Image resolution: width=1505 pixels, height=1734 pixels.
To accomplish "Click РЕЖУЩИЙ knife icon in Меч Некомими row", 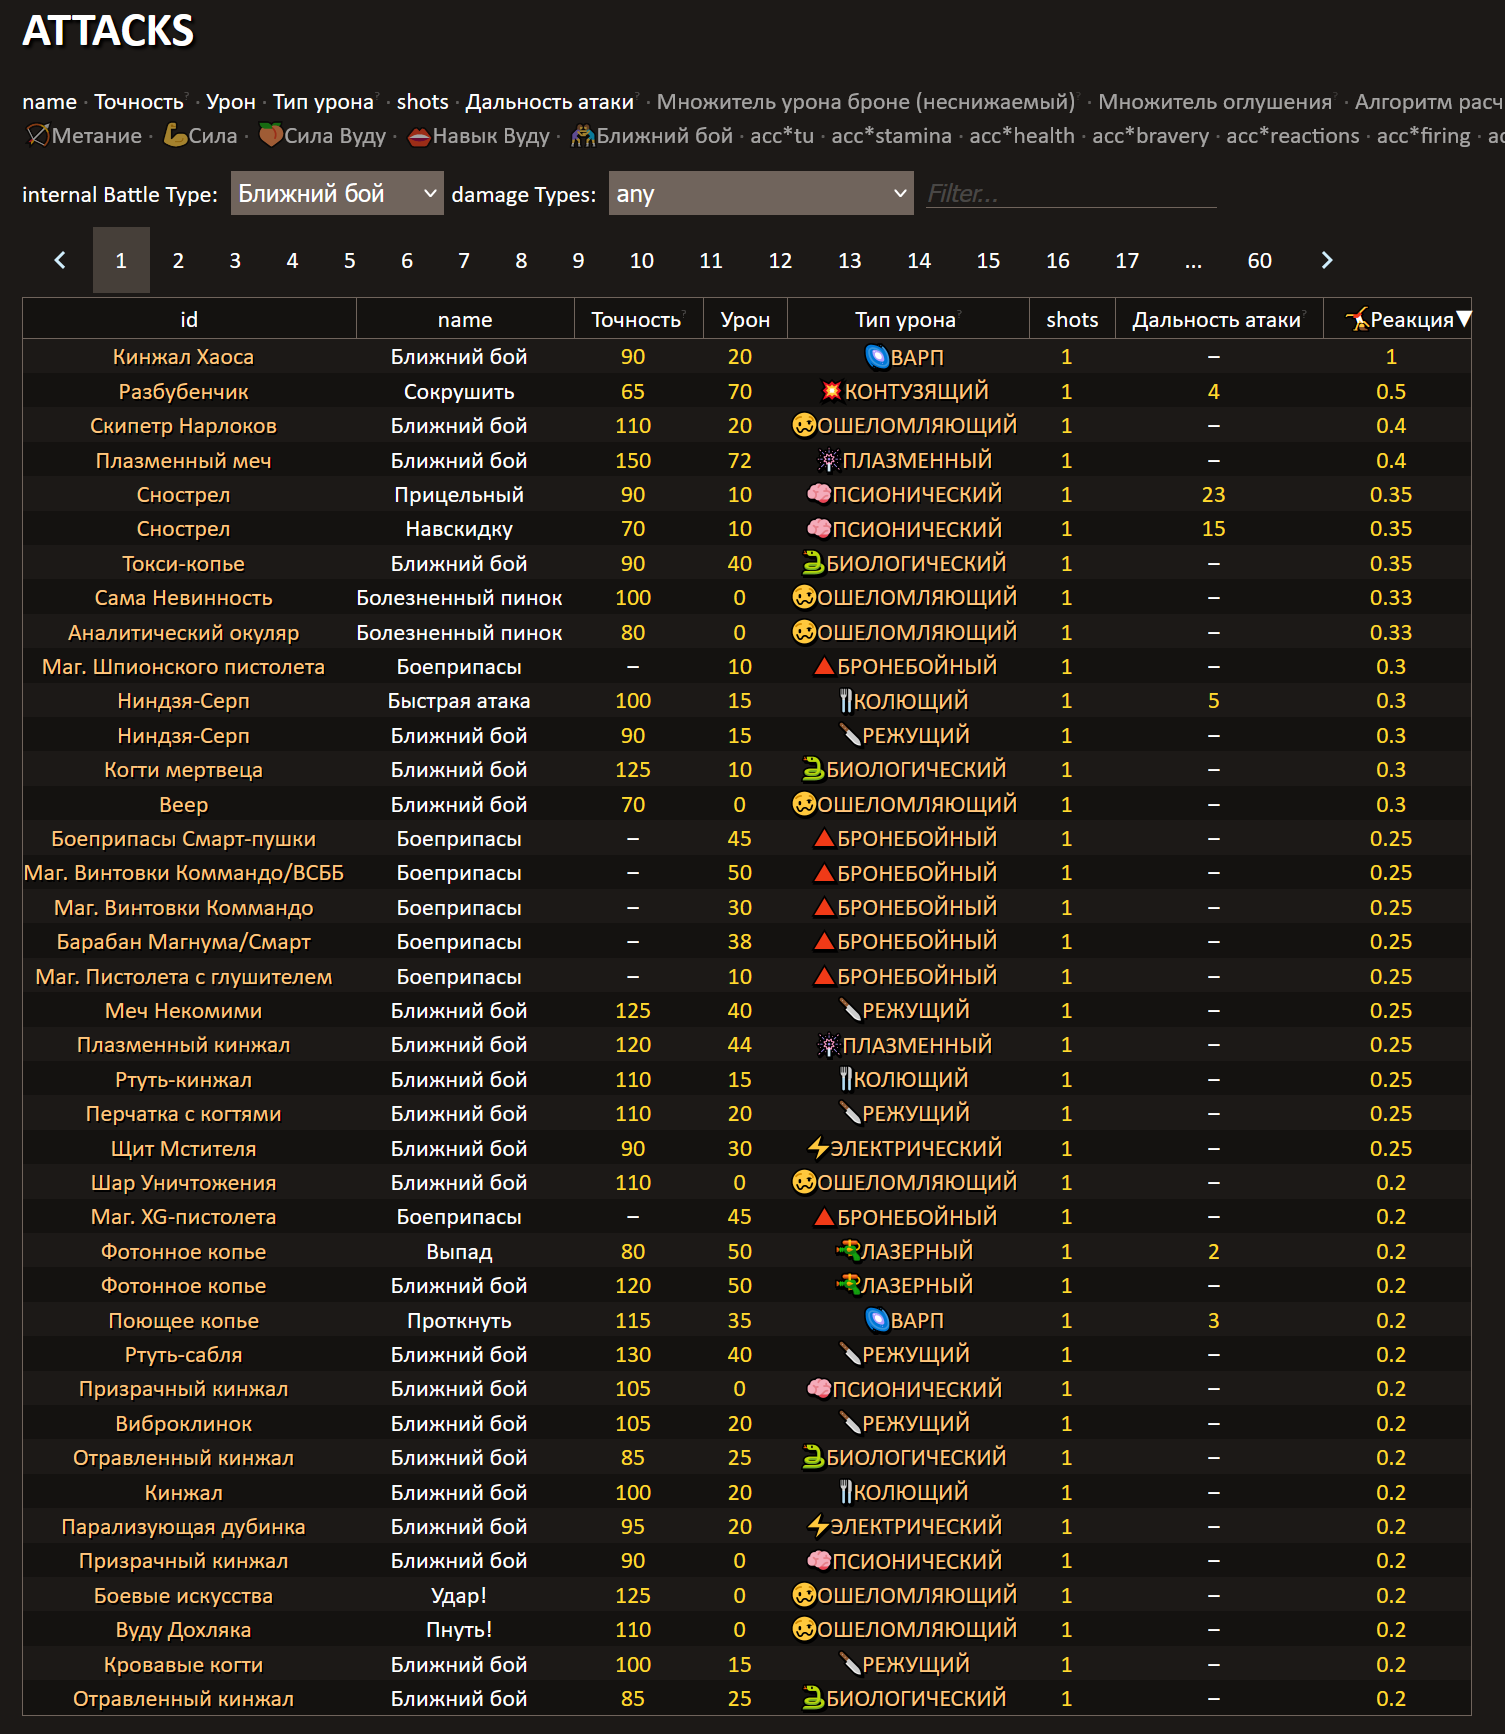I will 850,1010.
